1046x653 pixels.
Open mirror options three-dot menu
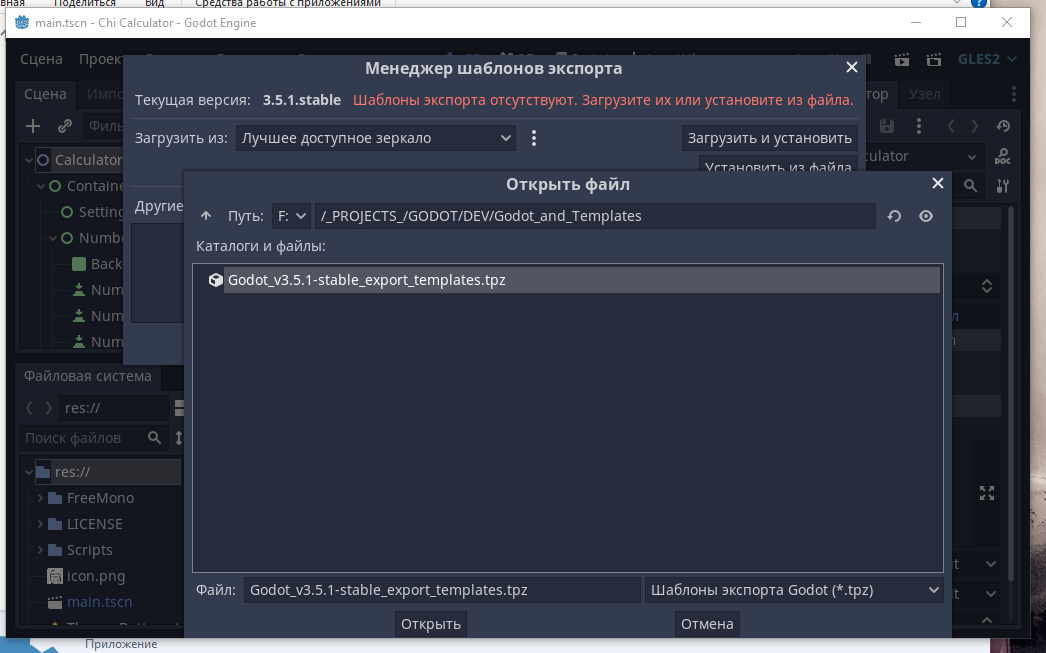click(x=534, y=138)
